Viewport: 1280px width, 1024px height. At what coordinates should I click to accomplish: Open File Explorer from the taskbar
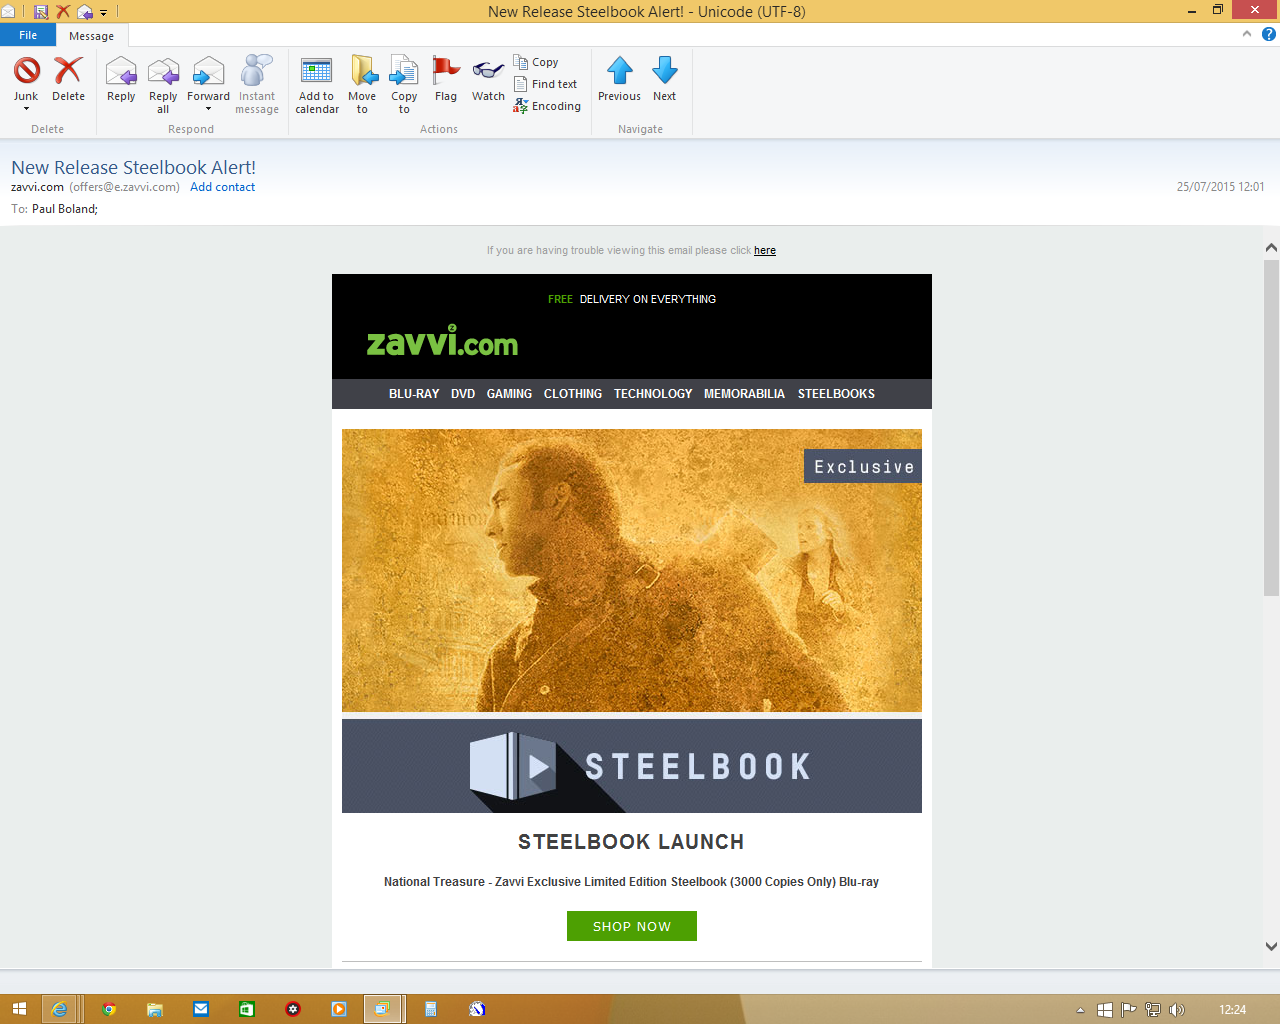[155, 1009]
